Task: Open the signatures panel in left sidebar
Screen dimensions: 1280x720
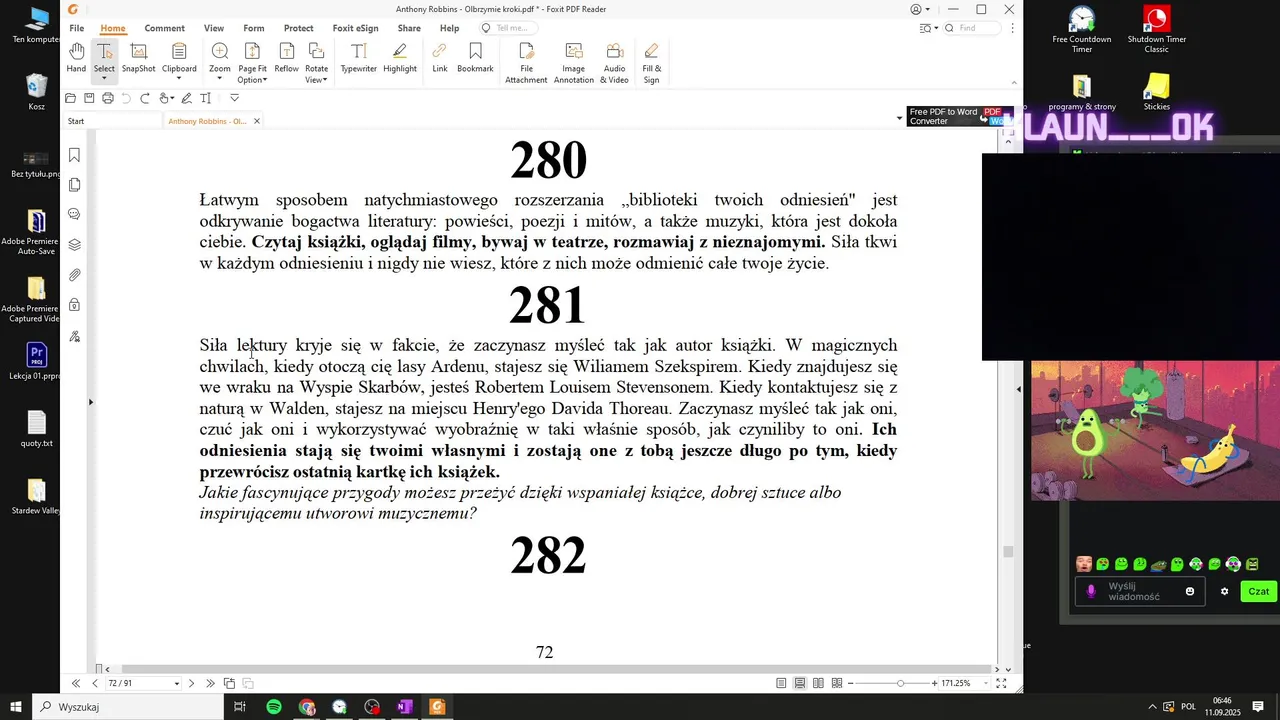Action: [x=74, y=336]
